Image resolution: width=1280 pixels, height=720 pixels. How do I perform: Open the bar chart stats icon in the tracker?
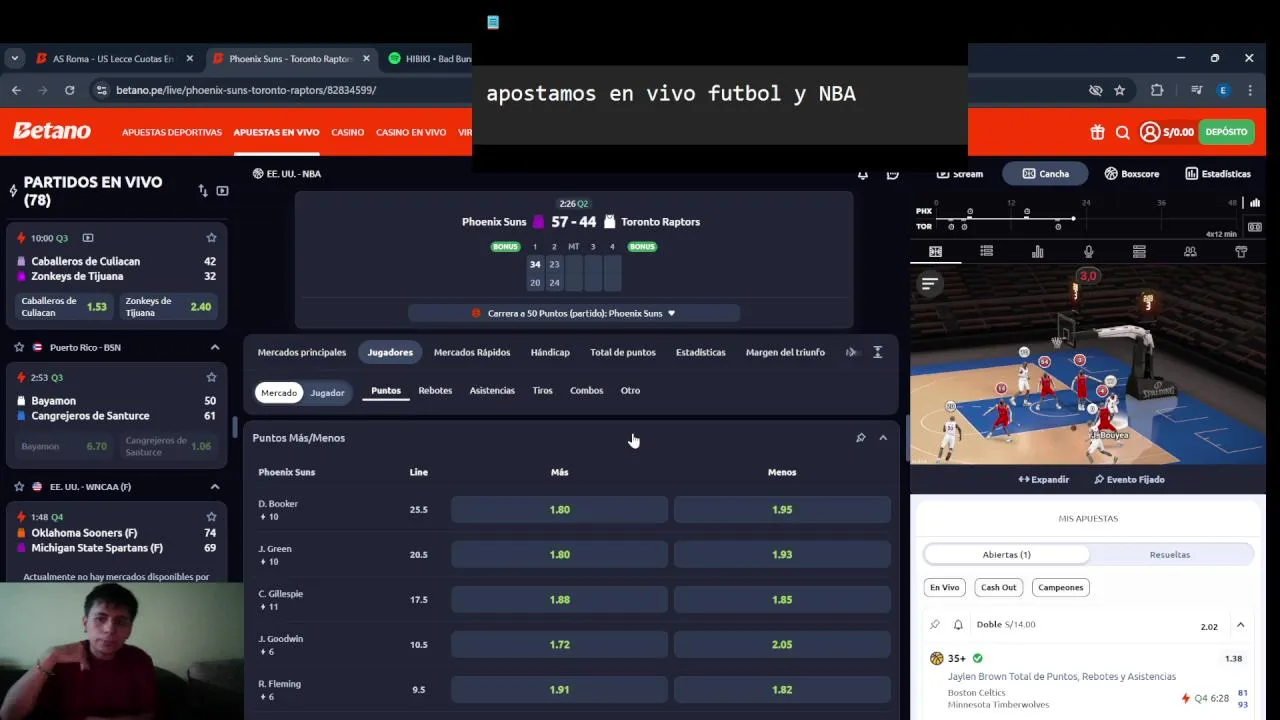click(1038, 252)
